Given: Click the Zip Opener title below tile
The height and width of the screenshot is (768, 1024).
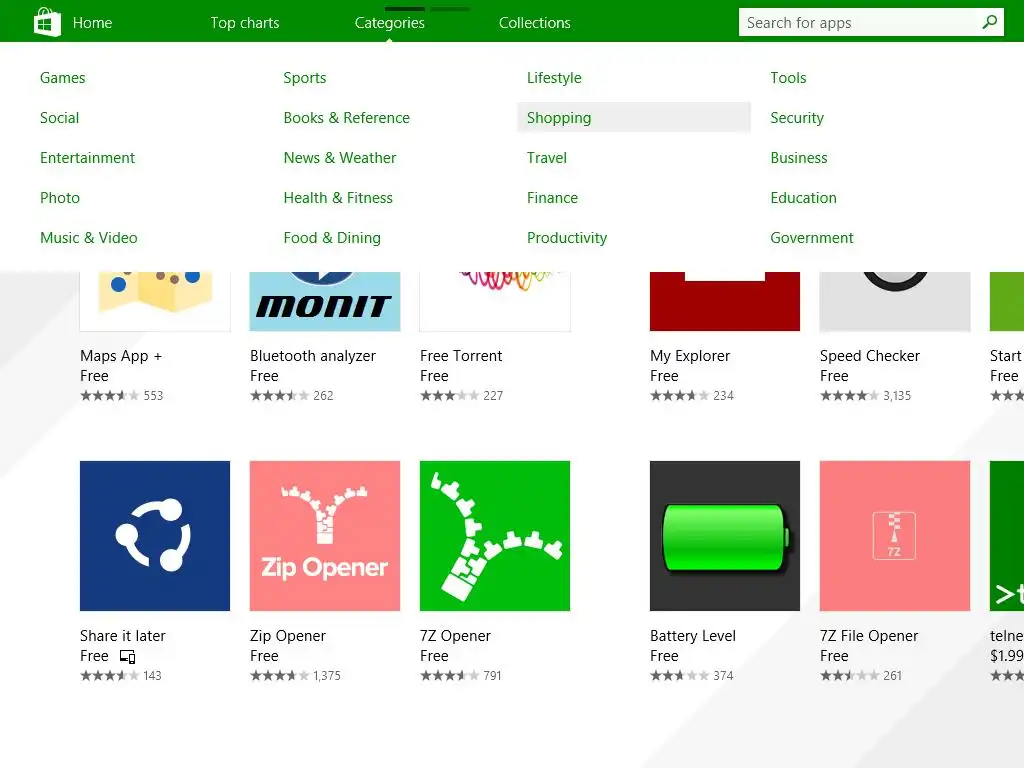Looking at the screenshot, I should click(x=287, y=636).
